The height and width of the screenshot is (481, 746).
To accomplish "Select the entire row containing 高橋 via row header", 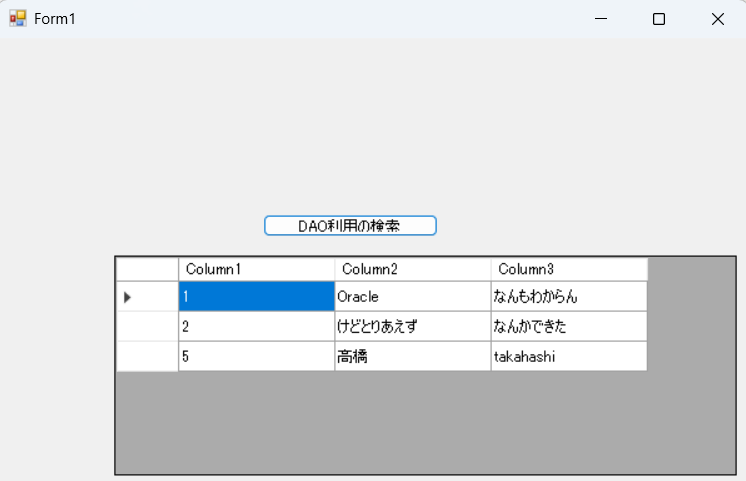I will coord(147,356).
